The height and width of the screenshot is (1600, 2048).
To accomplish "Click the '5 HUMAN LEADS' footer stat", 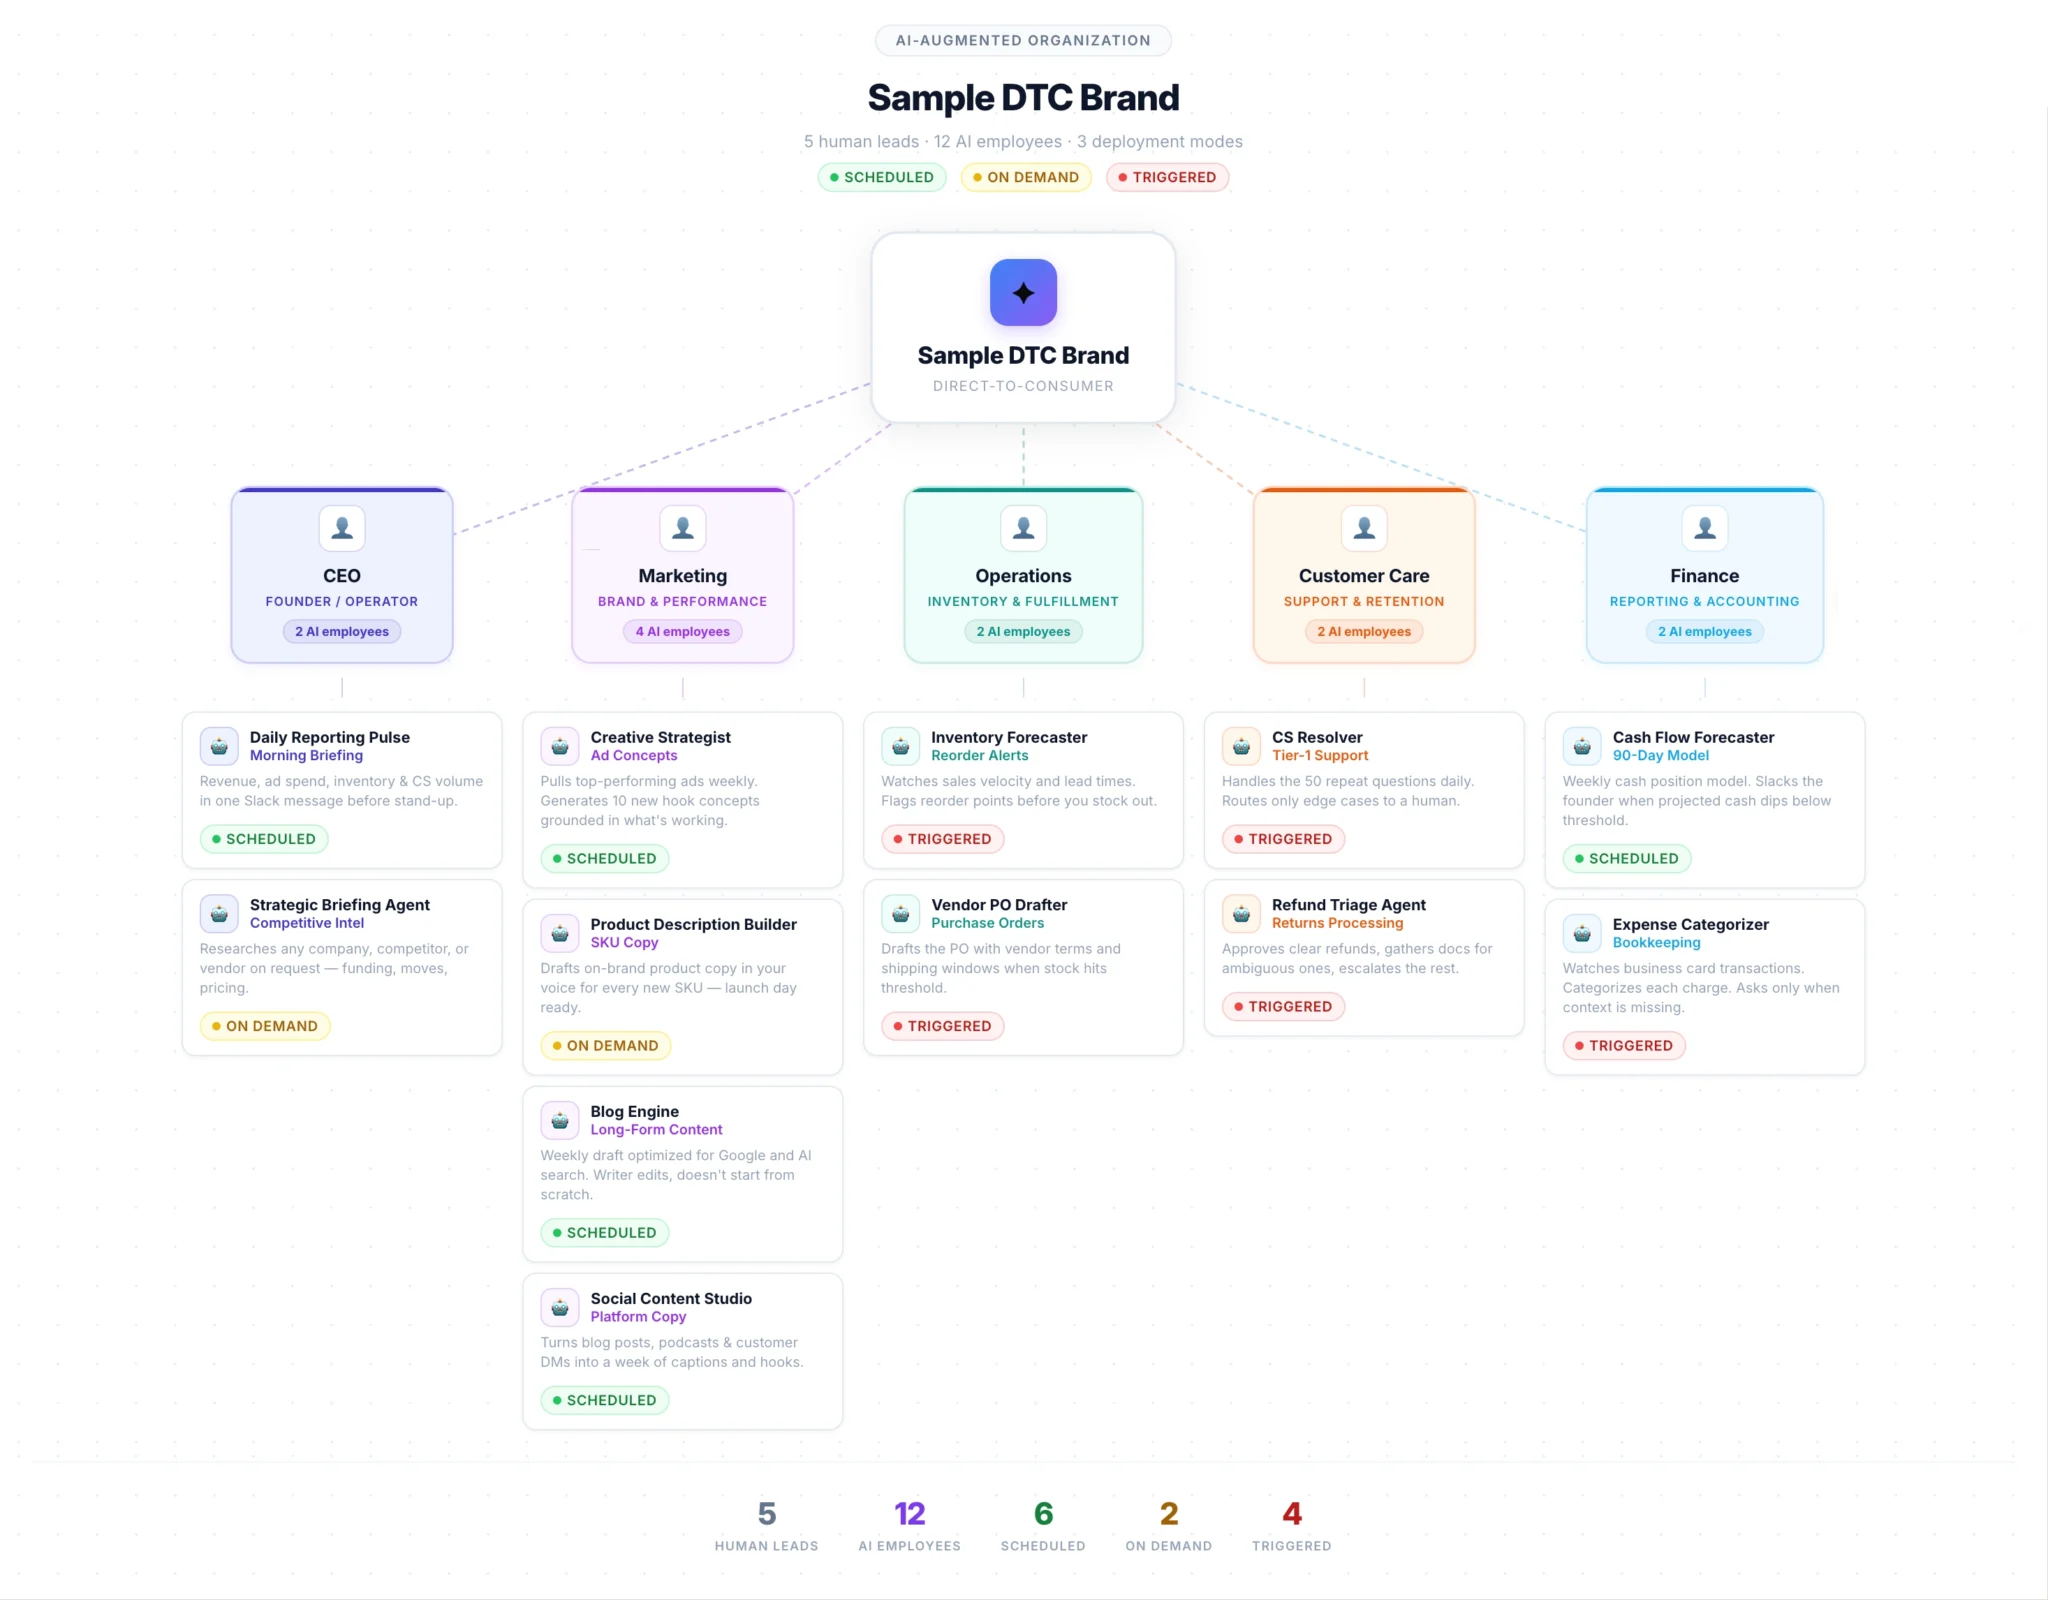I will (x=766, y=1526).
